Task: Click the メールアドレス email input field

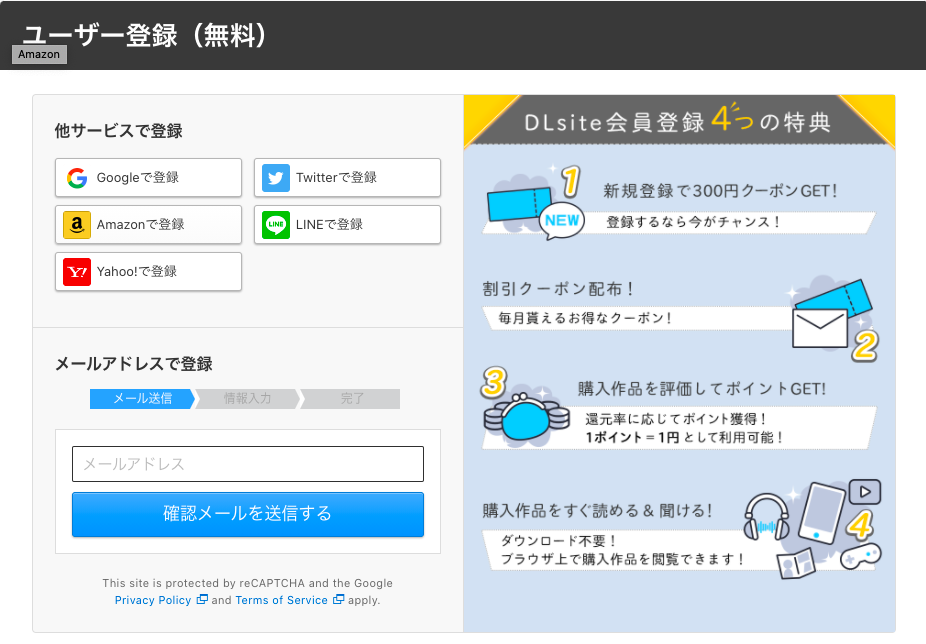Action: pos(247,464)
